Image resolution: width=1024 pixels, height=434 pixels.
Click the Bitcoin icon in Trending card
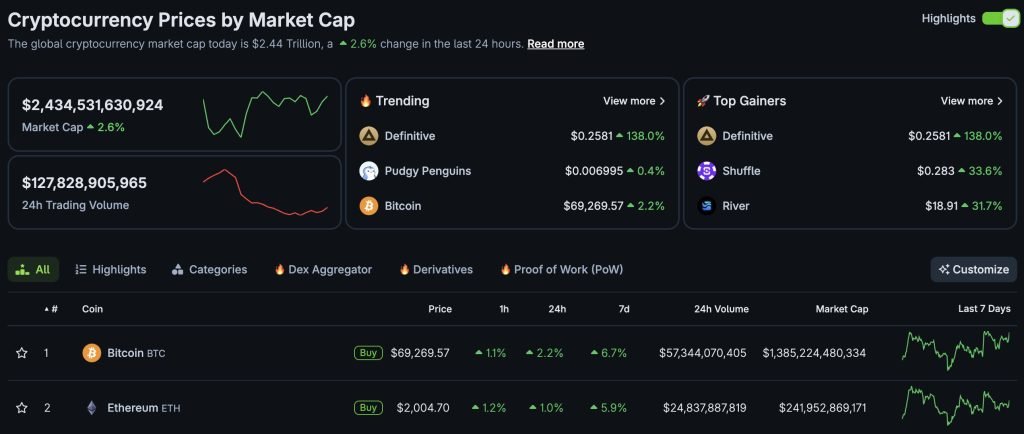(x=369, y=206)
